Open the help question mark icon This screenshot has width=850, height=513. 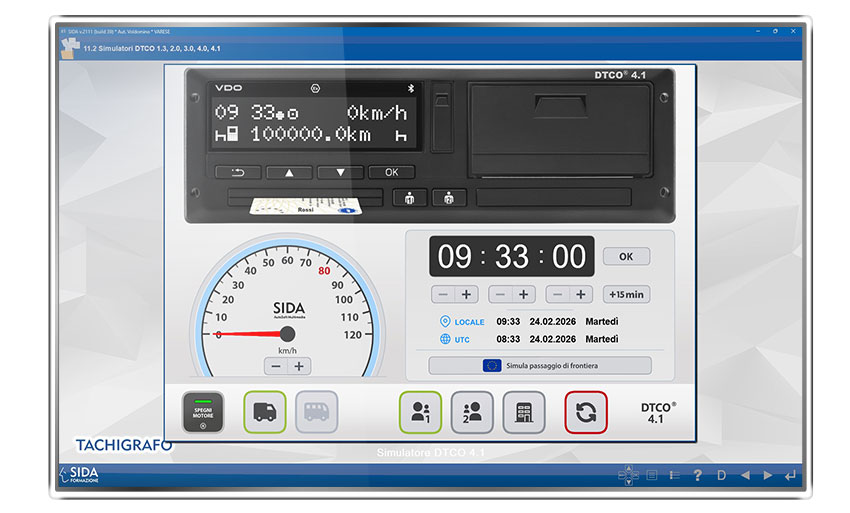697,475
